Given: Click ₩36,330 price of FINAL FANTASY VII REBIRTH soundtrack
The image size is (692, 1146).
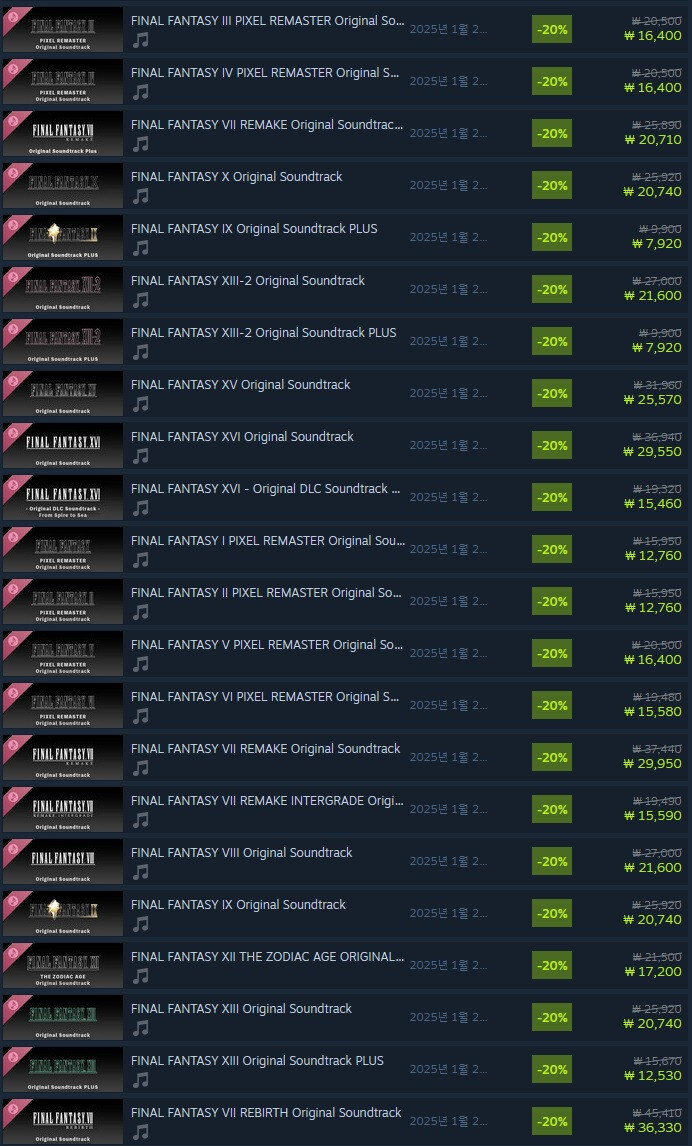Looking at the screenshot, I should click(653, 1128).
